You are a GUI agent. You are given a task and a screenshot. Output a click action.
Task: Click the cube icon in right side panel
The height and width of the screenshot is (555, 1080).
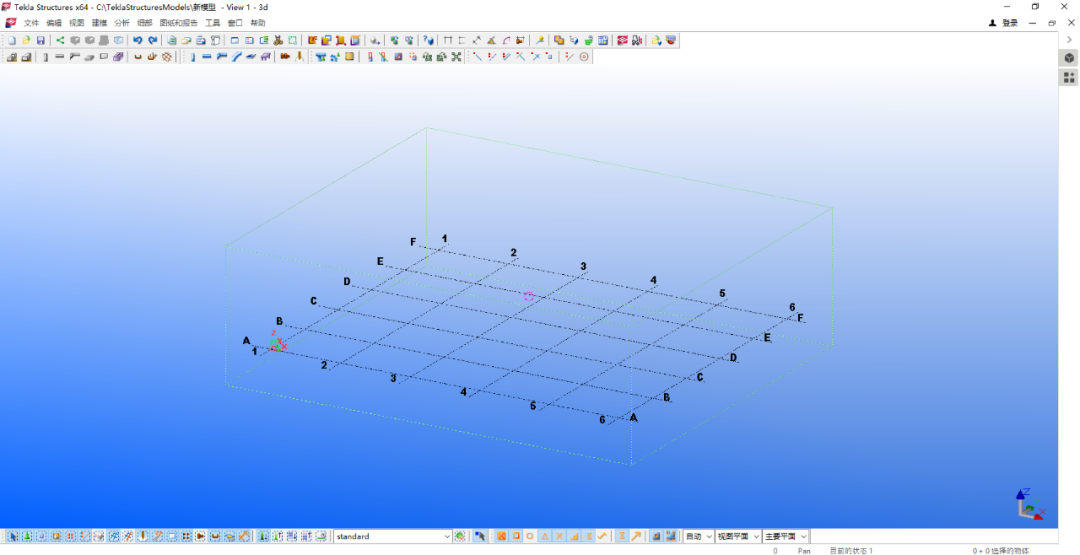coord(1069,58)
